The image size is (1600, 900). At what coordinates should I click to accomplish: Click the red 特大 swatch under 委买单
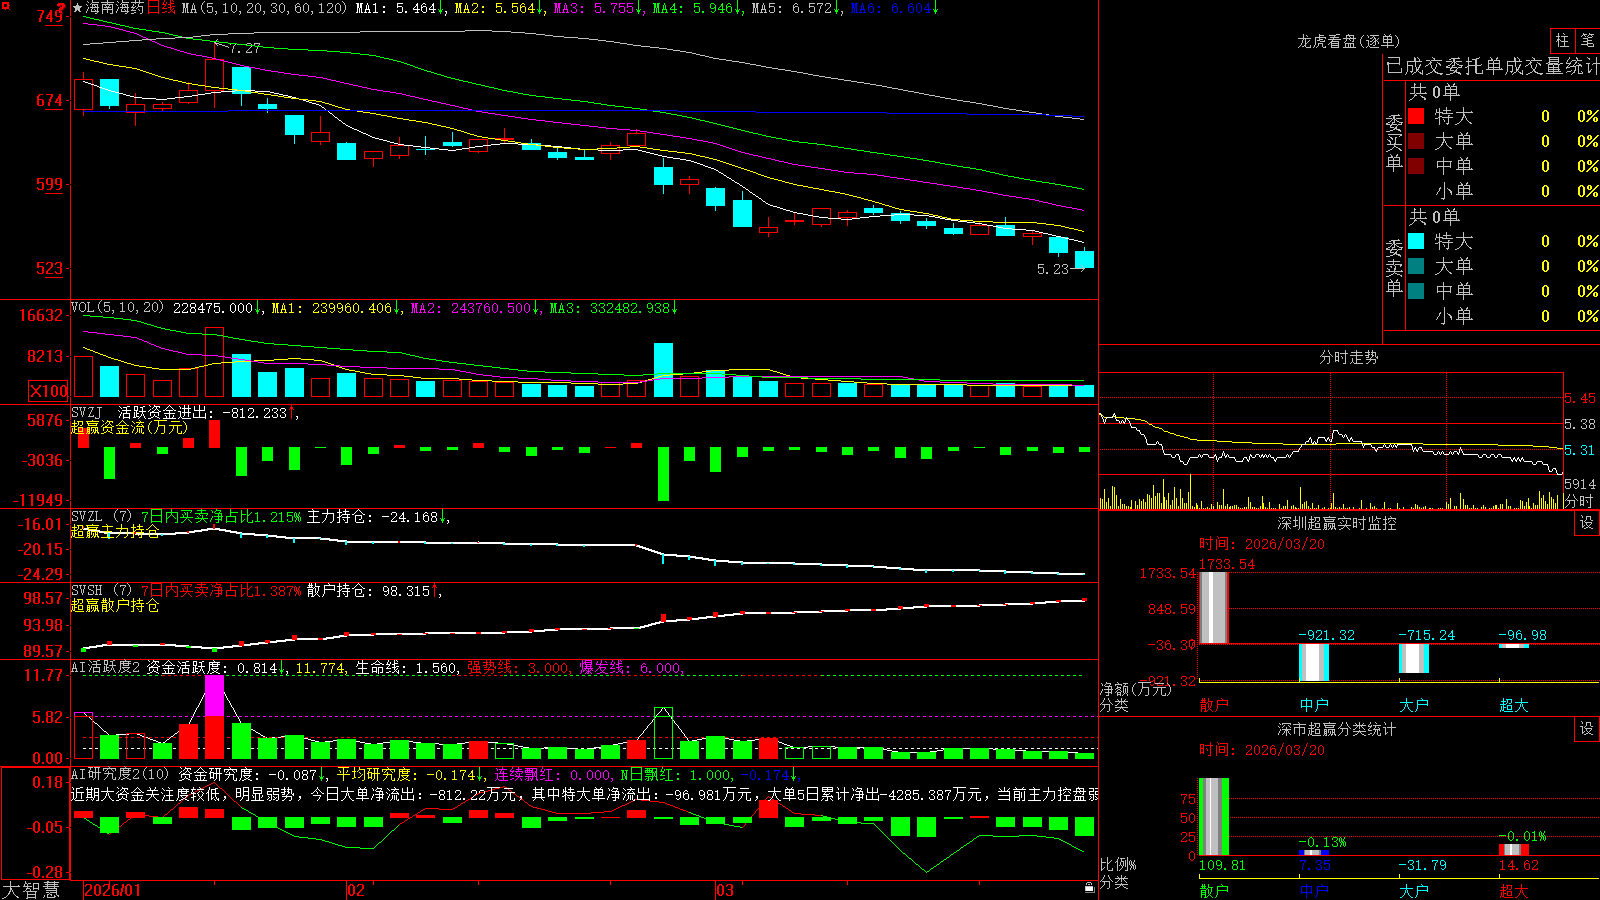(x=1416, y=116)
